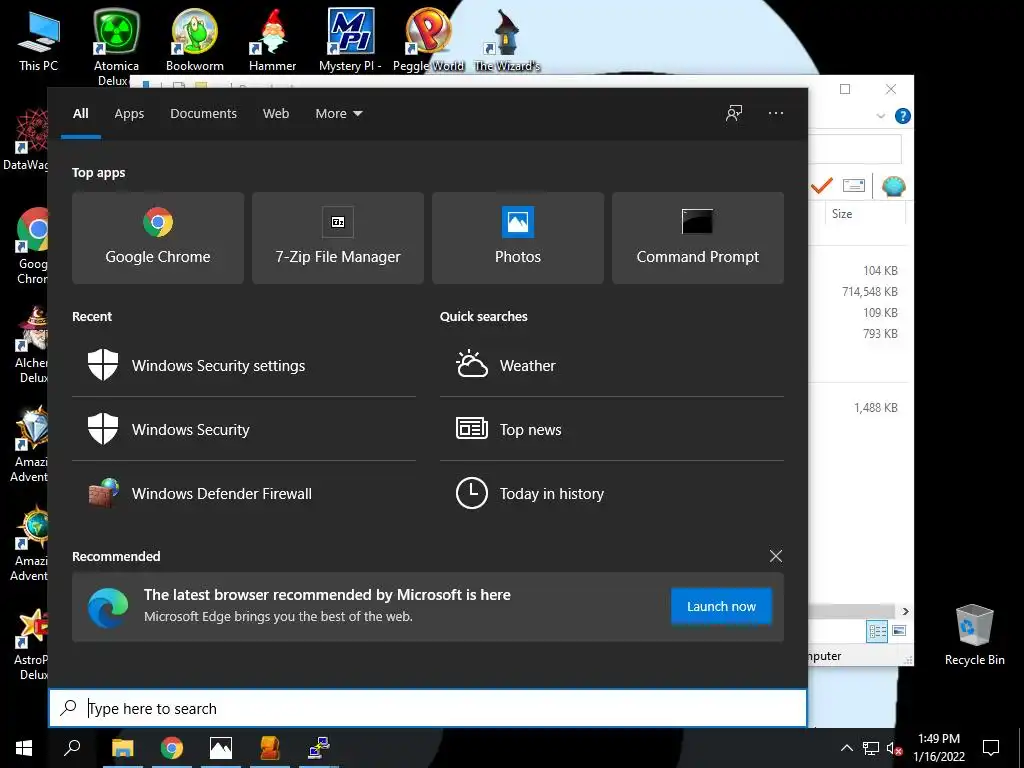Screen dimensions: 1024x768
Task: Launch 7-Zip File Manager tile
Action: 338,238
